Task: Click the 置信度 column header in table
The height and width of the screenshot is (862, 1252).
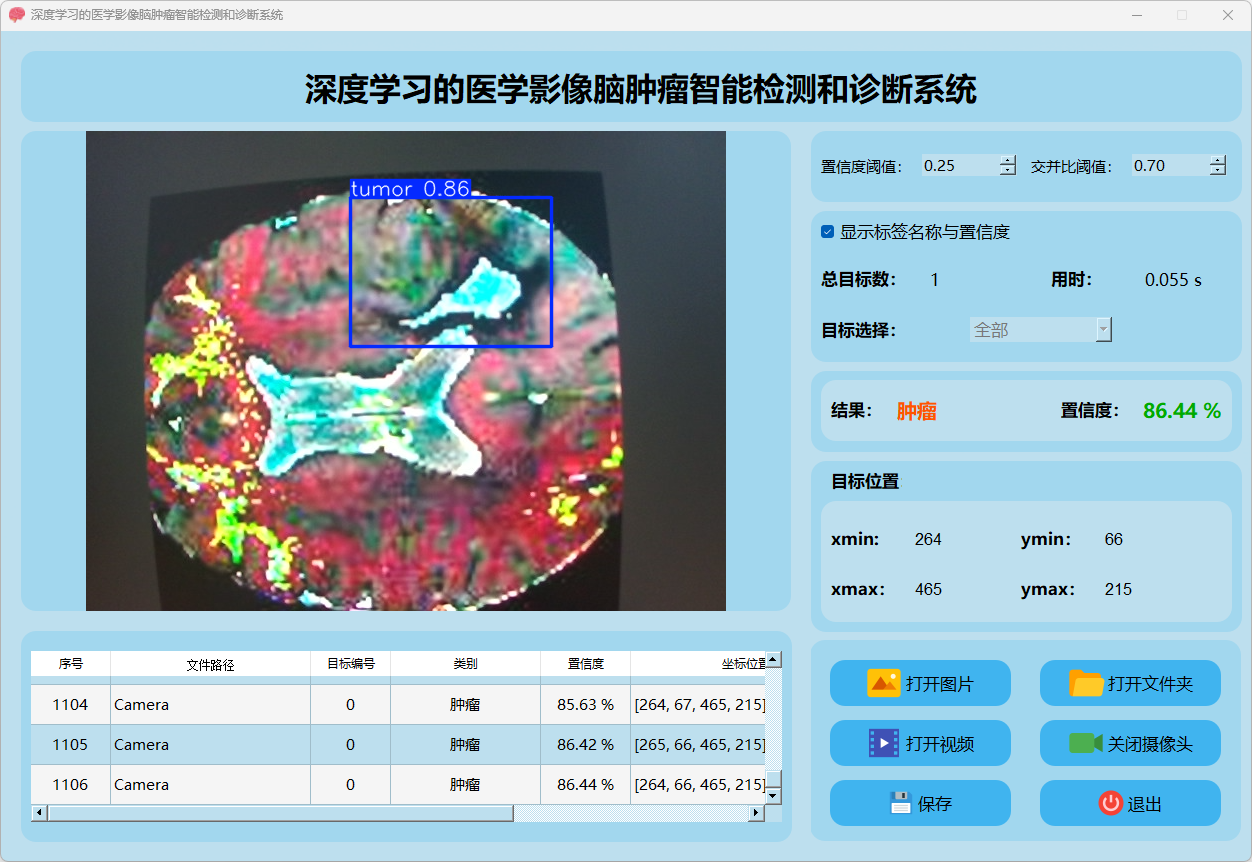Action: pos(585,664)
